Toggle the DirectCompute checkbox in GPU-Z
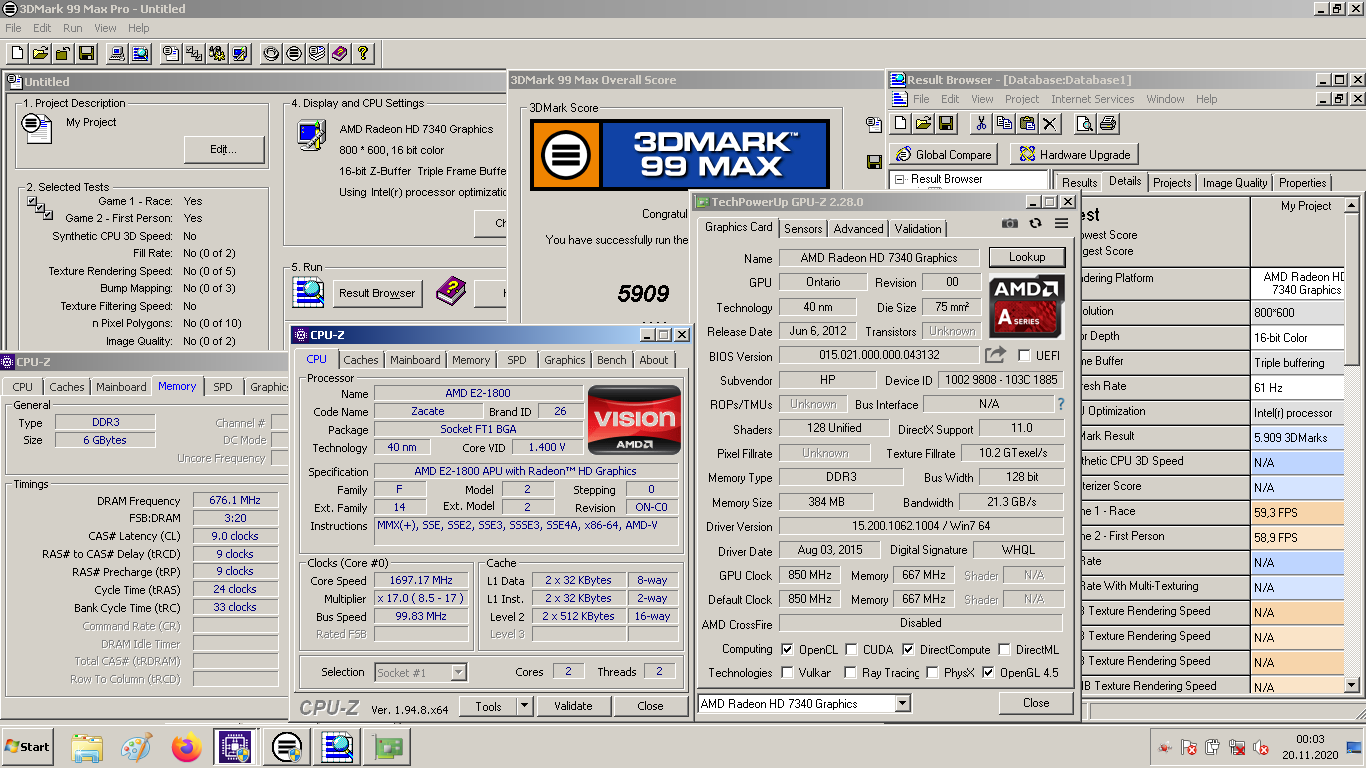Viewport: 1366px width, 768px height. coord(908,649)
